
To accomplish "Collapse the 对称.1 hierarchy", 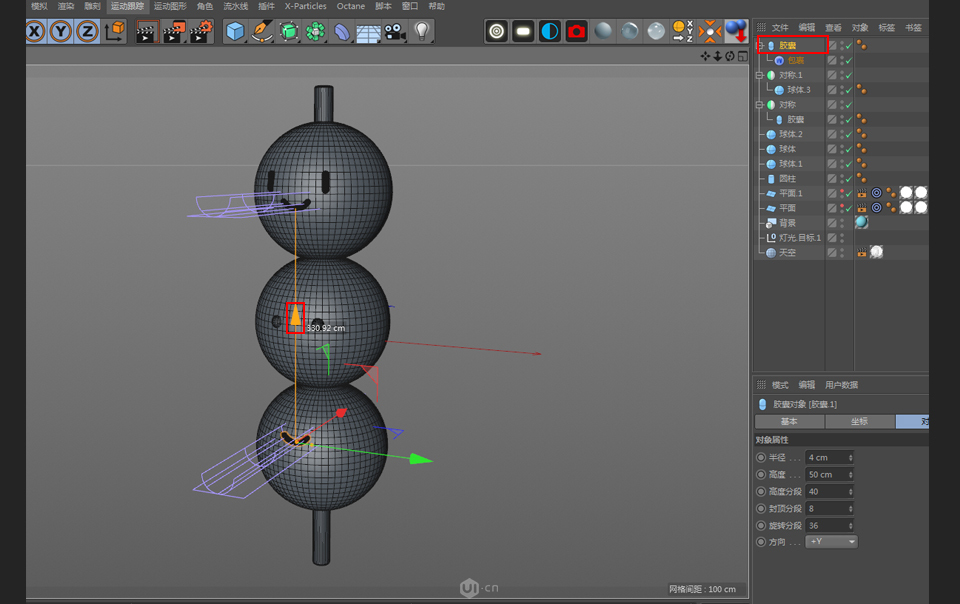I will pyautogui.click(x=759, y=74).
